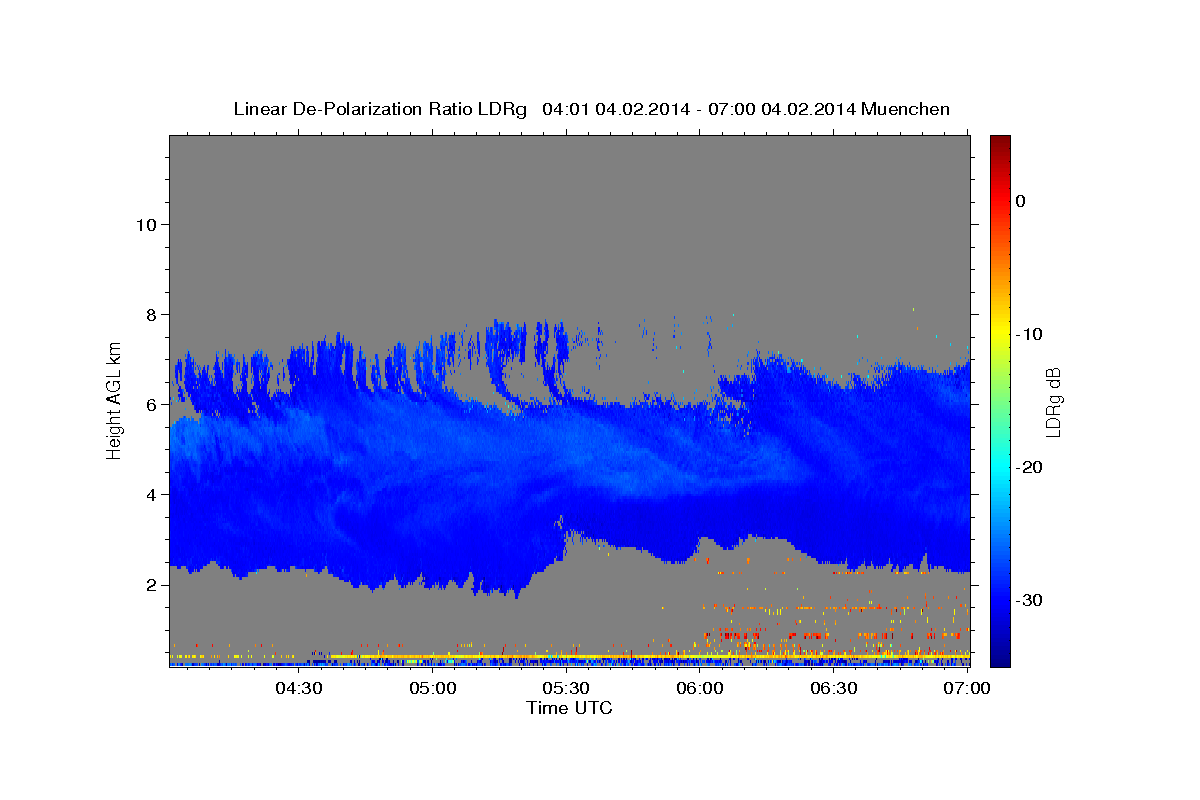Click the 05:00 time tick label
The image size is (1200, 800).
pos(433,688)
